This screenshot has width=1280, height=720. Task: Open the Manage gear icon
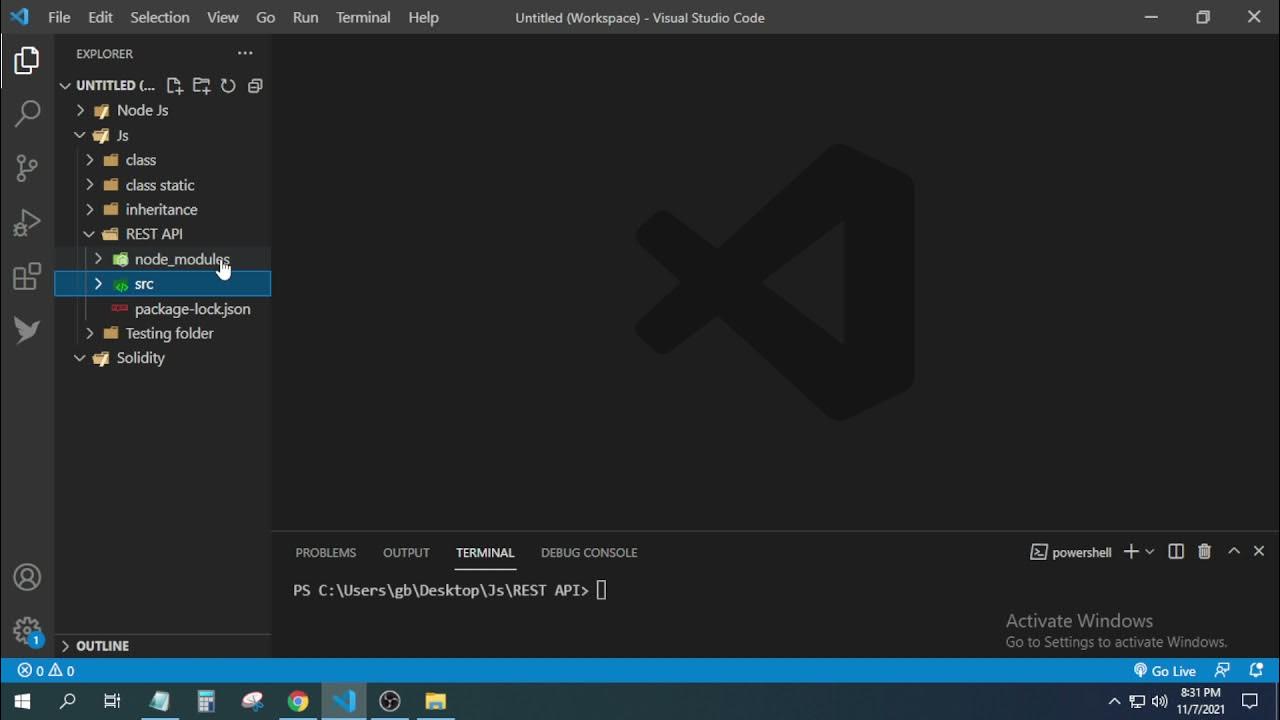pos(27,630)
